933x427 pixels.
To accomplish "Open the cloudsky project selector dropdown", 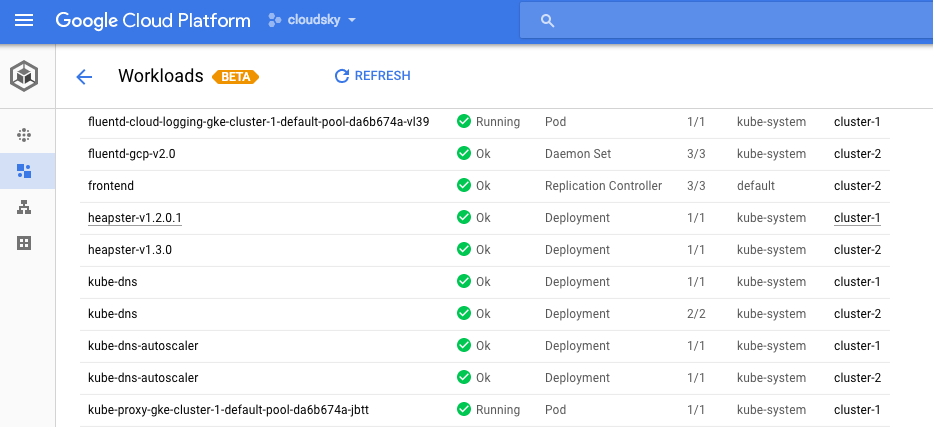I will click(x=312, y=20).
